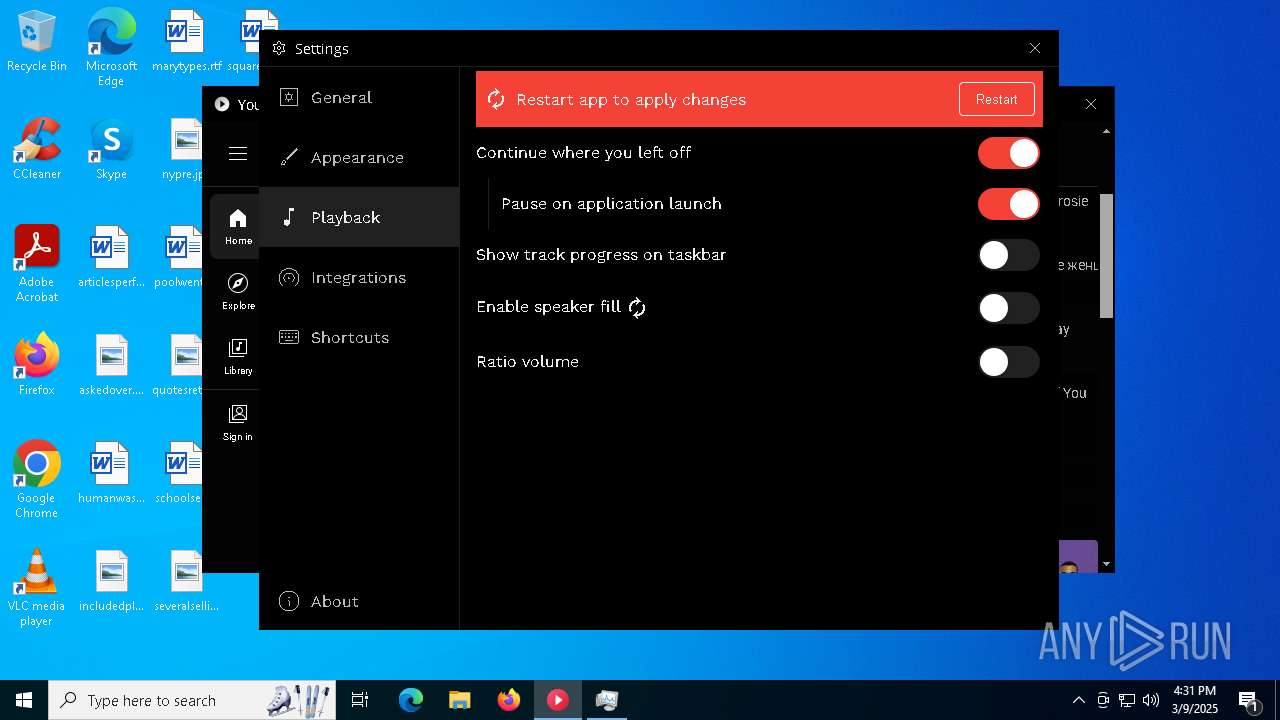
Task: Go to Home in YouTube Music sidebar
Action: click(238, 227)
